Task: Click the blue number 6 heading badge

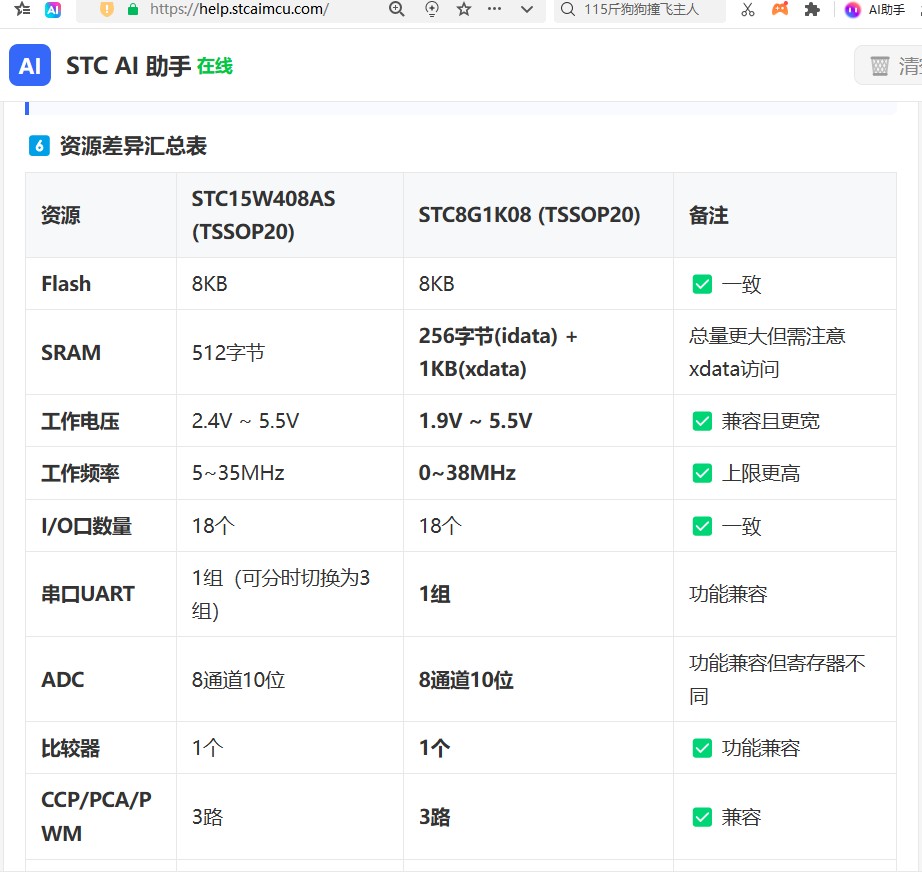Action: point(39,146)
